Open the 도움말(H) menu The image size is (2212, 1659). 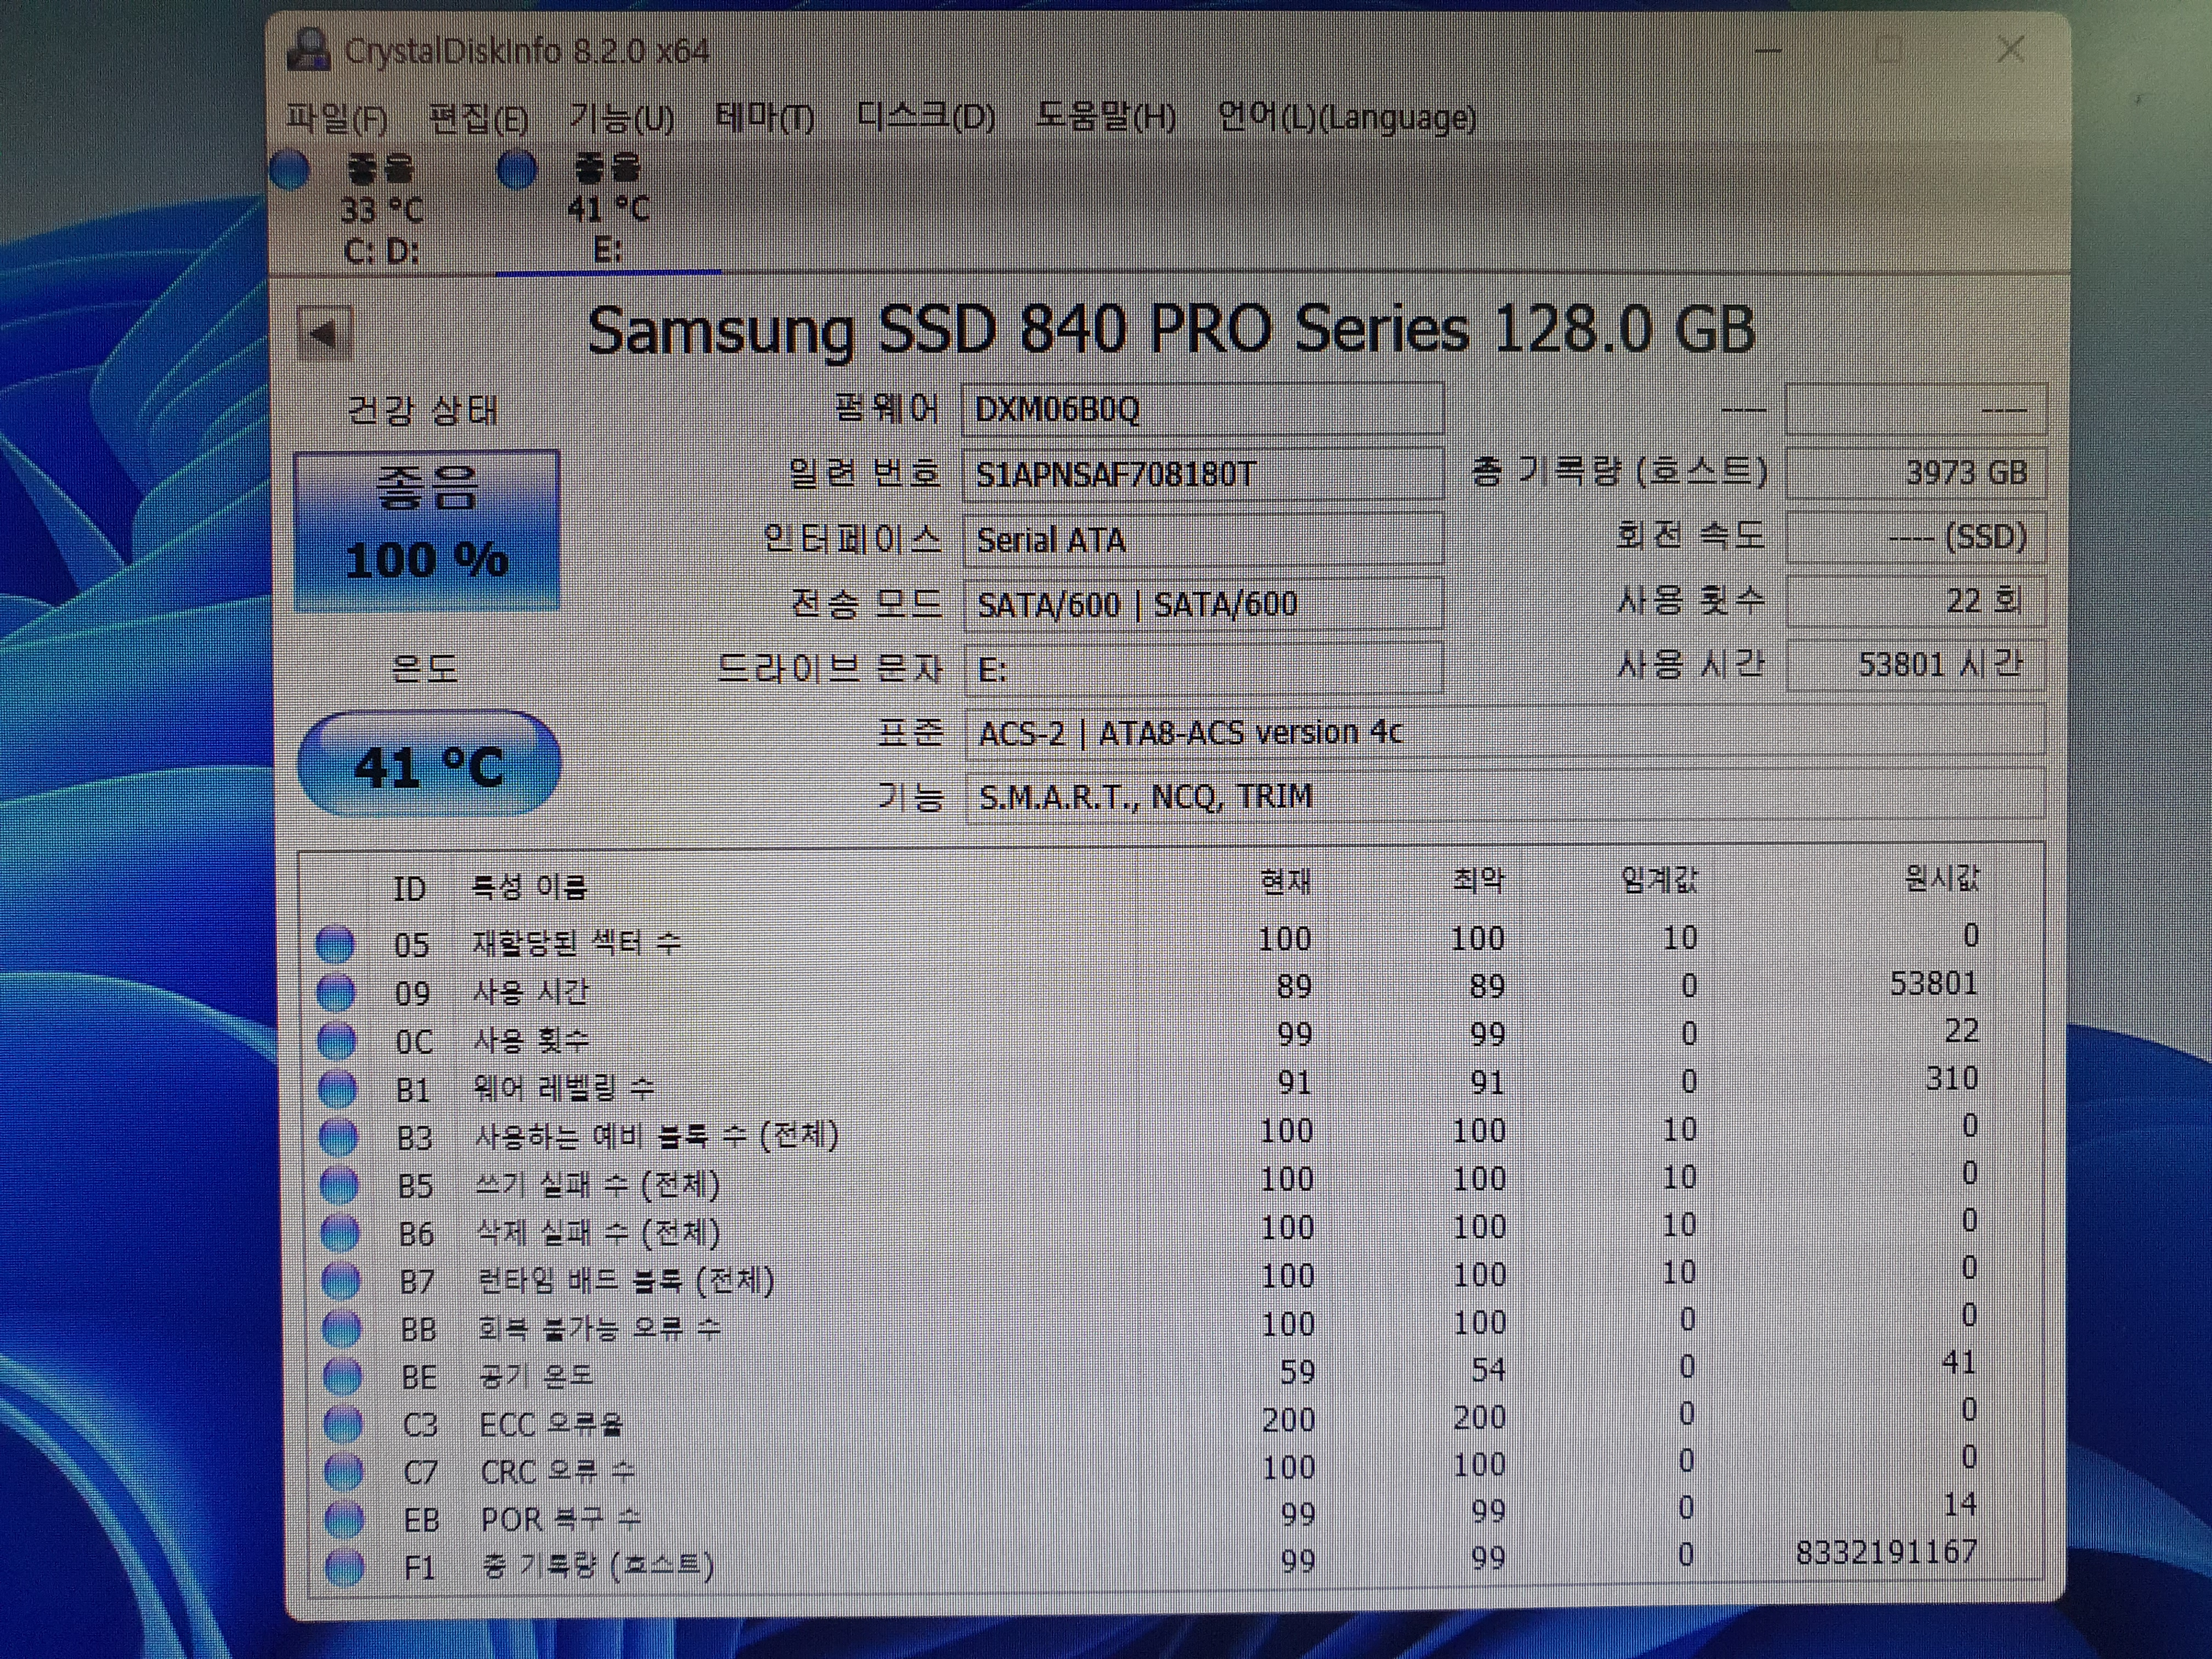[1105, 117]
